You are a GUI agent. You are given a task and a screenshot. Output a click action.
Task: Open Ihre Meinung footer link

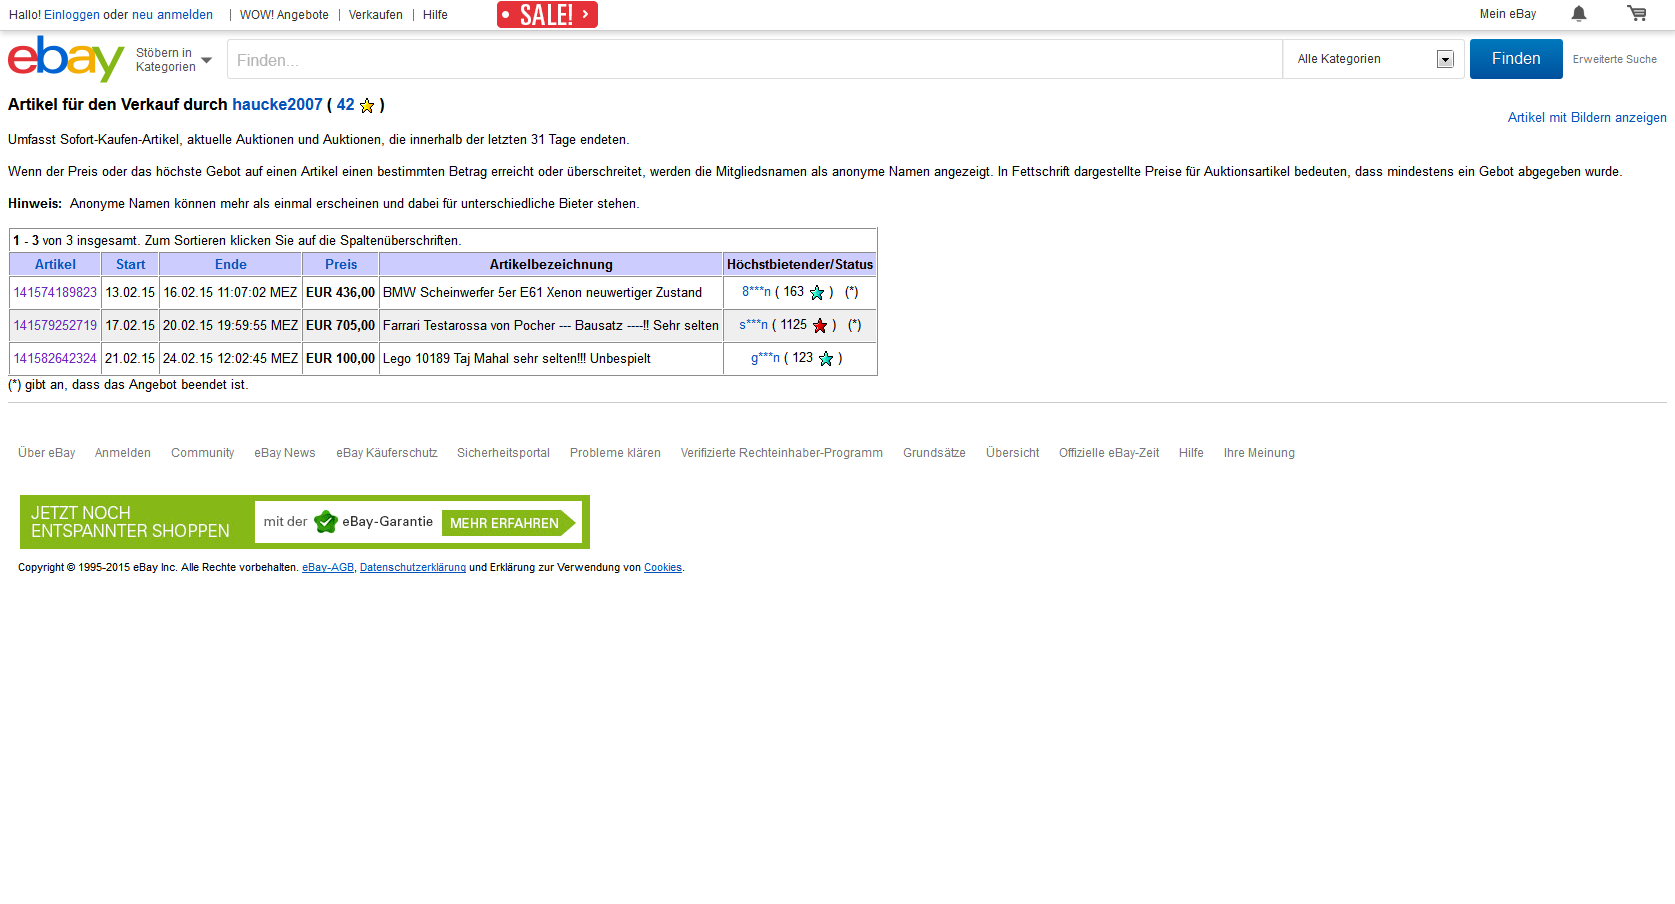[x=1259, y=453]
